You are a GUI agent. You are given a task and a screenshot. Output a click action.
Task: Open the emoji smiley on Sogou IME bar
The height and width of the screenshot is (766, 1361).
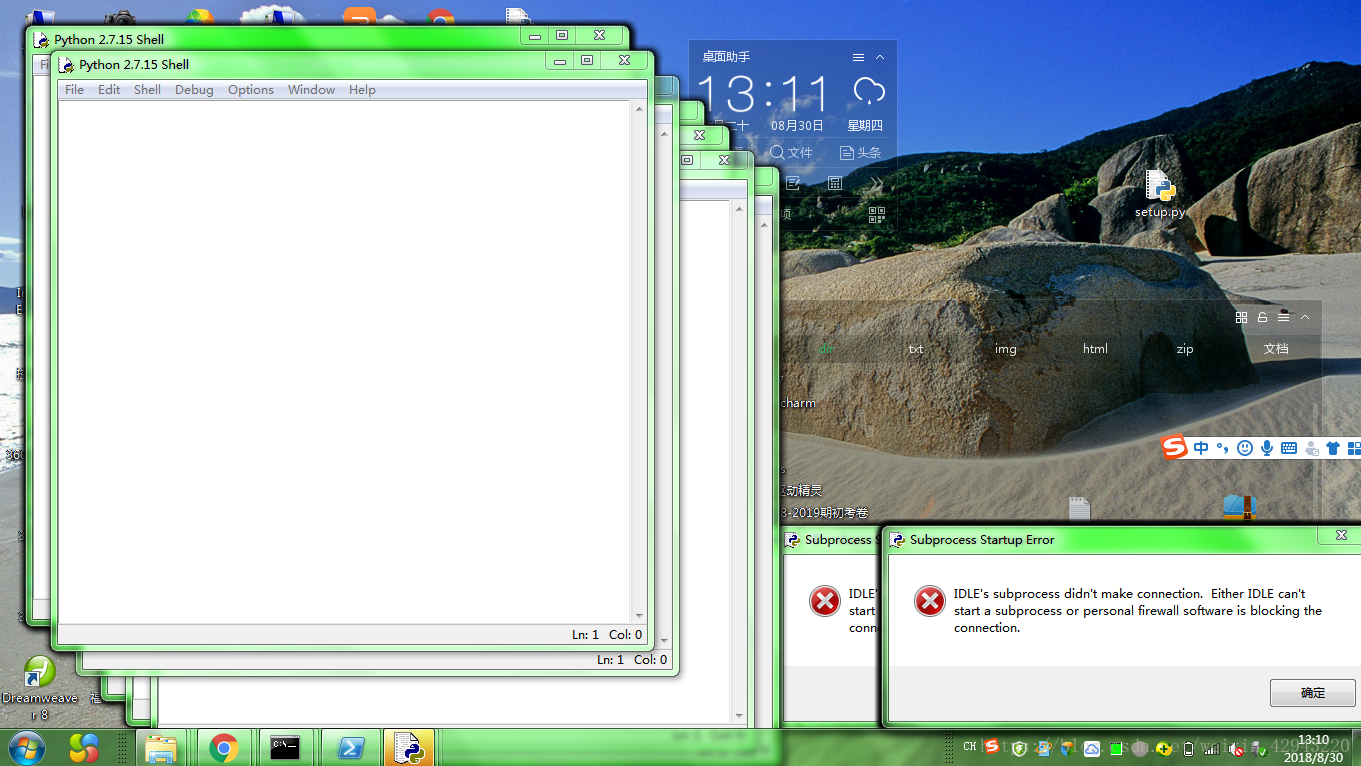(x=1245, y=448)
